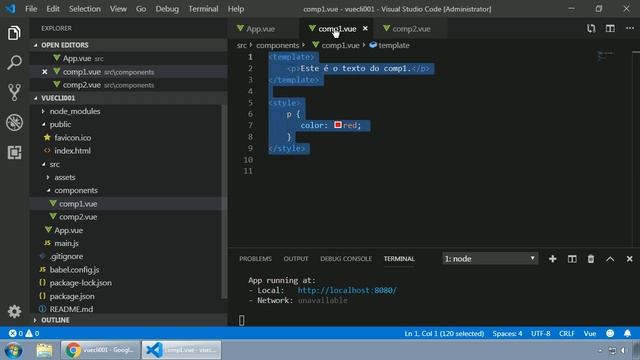
Task: Switch to the comp2.vue editor tab
Action: 410,29
